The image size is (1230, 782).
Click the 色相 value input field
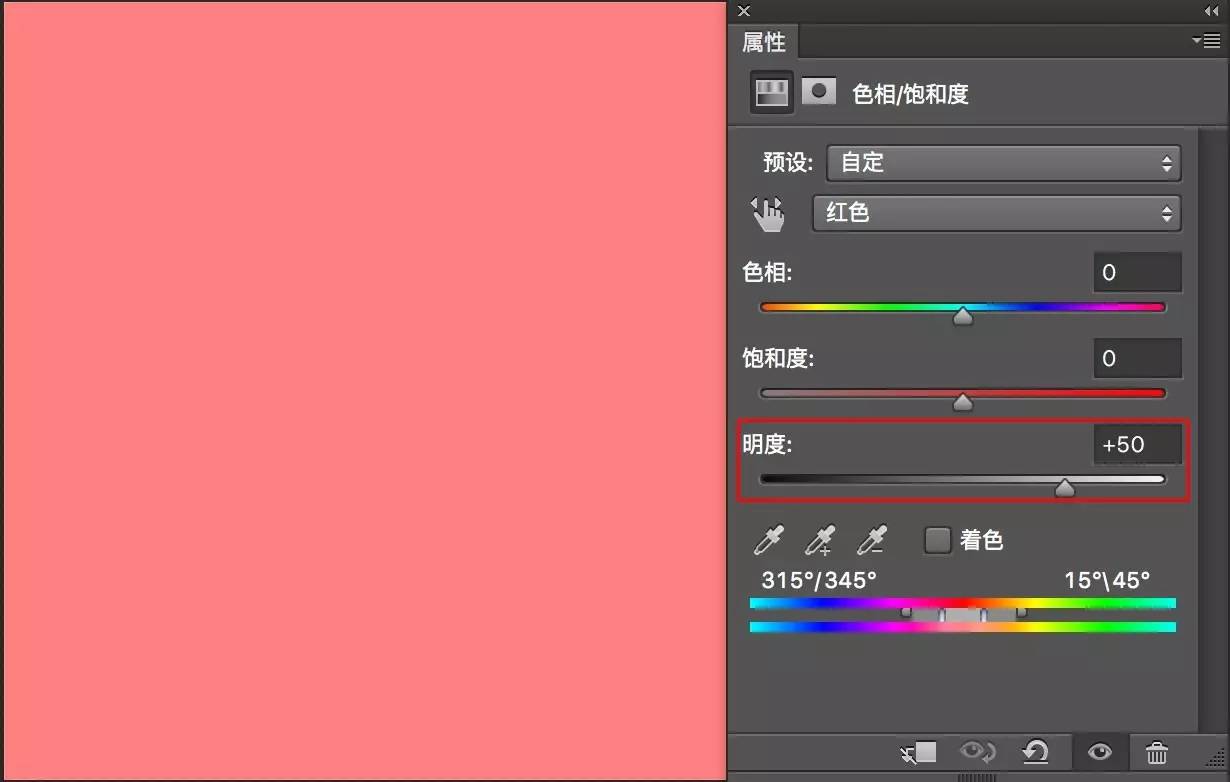click(1138, 272)
